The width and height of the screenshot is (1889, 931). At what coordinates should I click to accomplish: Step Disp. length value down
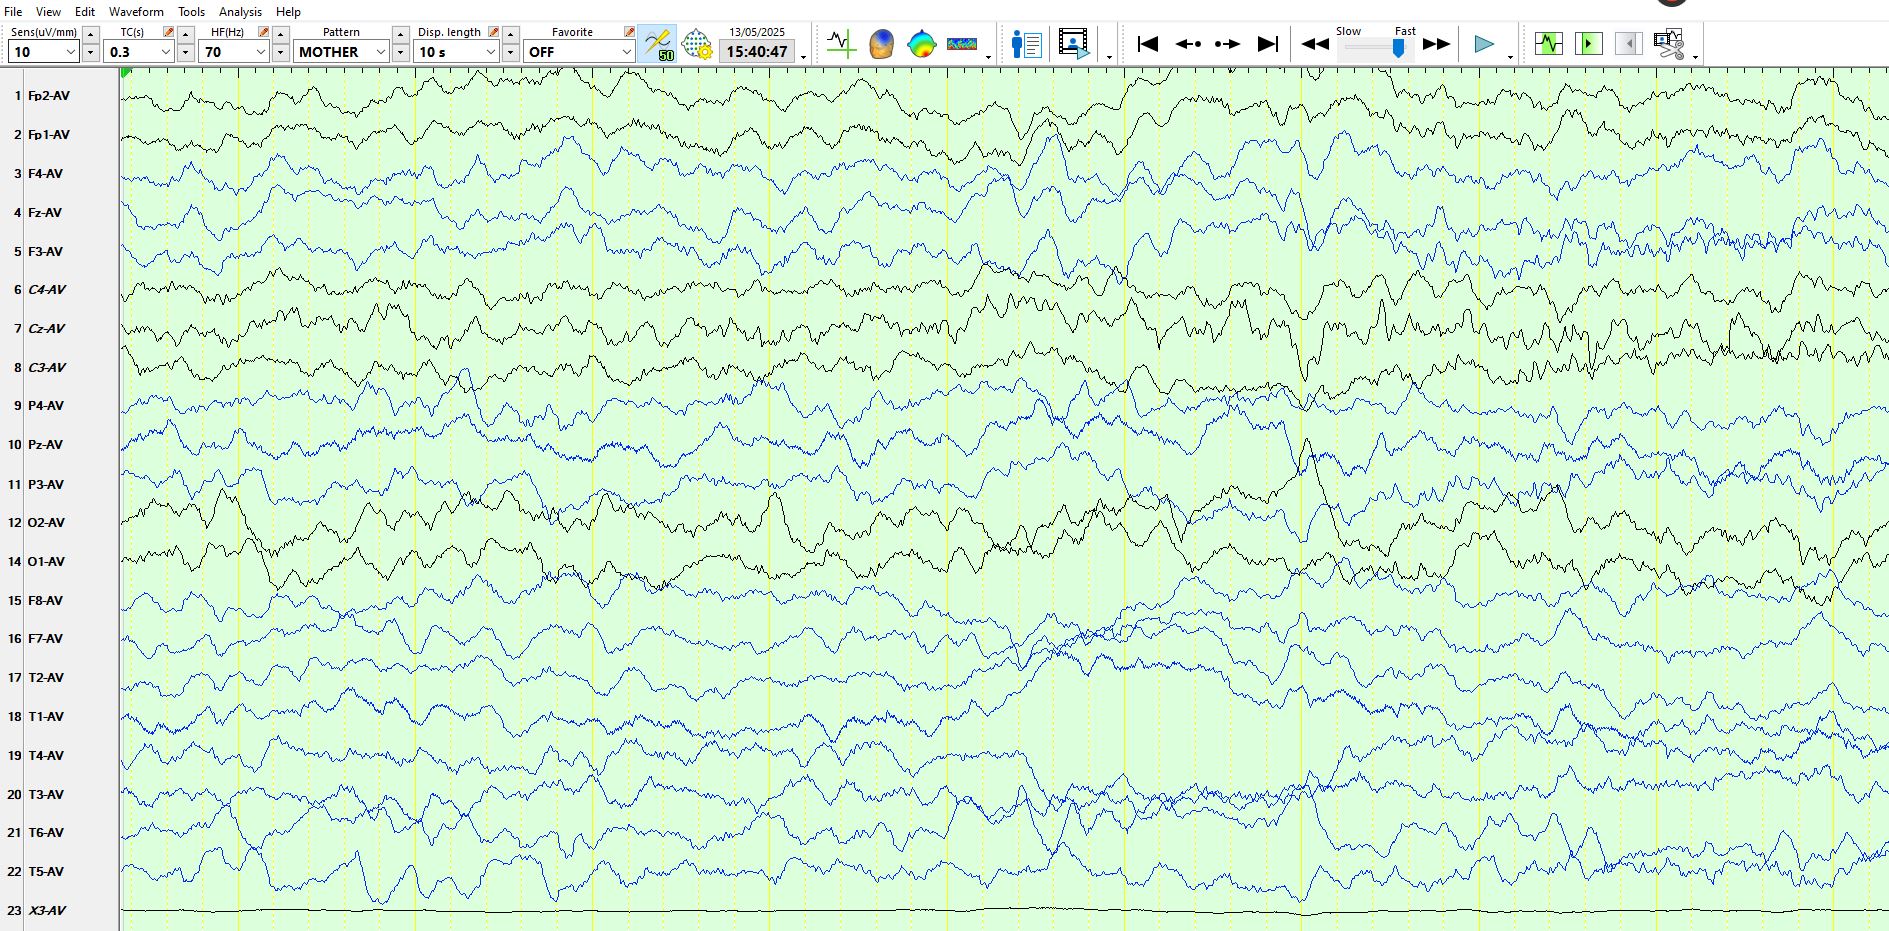pyautogui.click(x=510, y=52)
